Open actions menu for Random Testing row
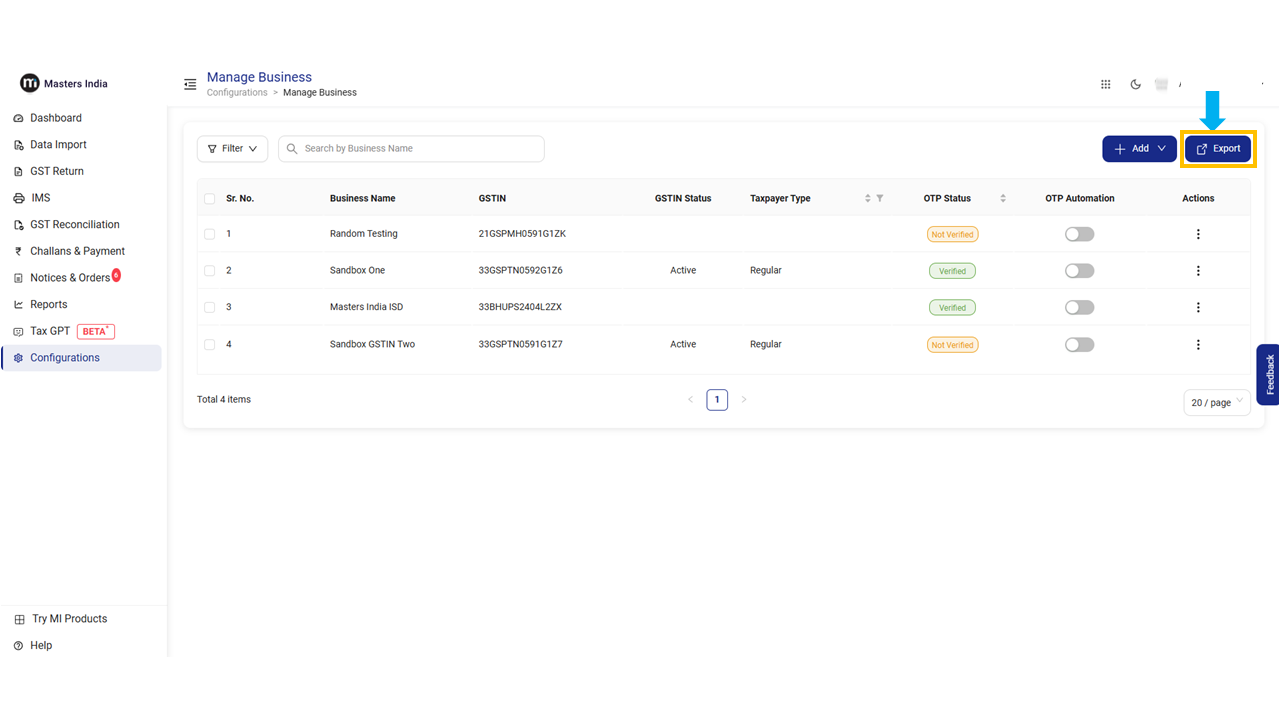Viewport: 1280px width, 720px height. pyautogui.click(x=1198, y=234)
